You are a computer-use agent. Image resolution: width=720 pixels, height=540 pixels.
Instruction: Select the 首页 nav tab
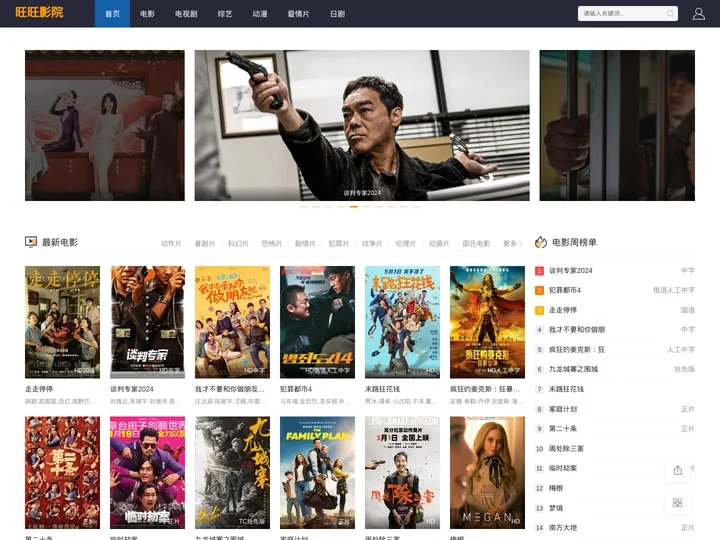coord(112,14)
